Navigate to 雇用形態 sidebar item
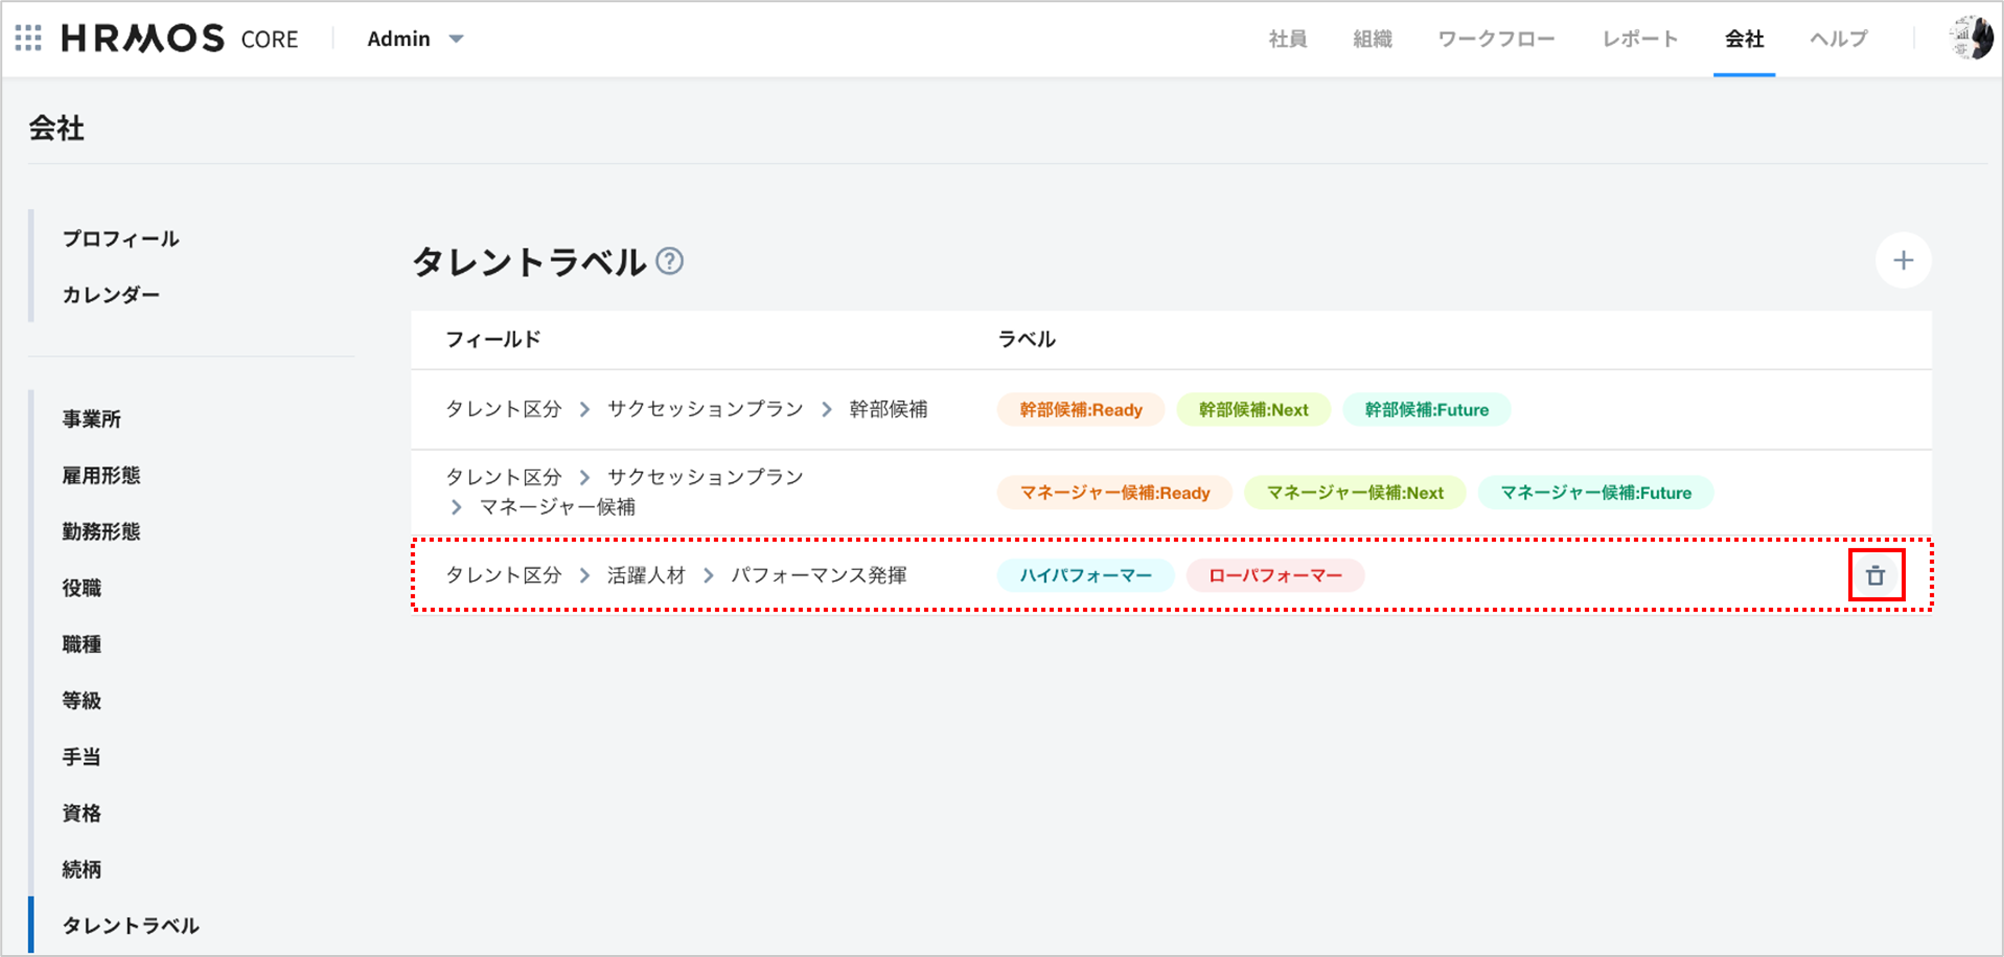Screen dimensions: 2004x957 point(101,476)
